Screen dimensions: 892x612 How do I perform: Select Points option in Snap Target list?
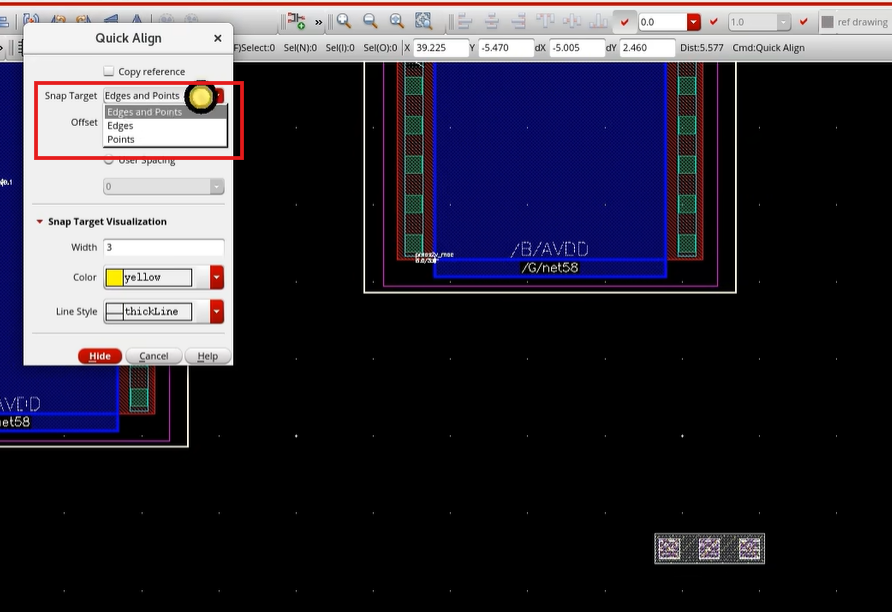coord(165,139)
